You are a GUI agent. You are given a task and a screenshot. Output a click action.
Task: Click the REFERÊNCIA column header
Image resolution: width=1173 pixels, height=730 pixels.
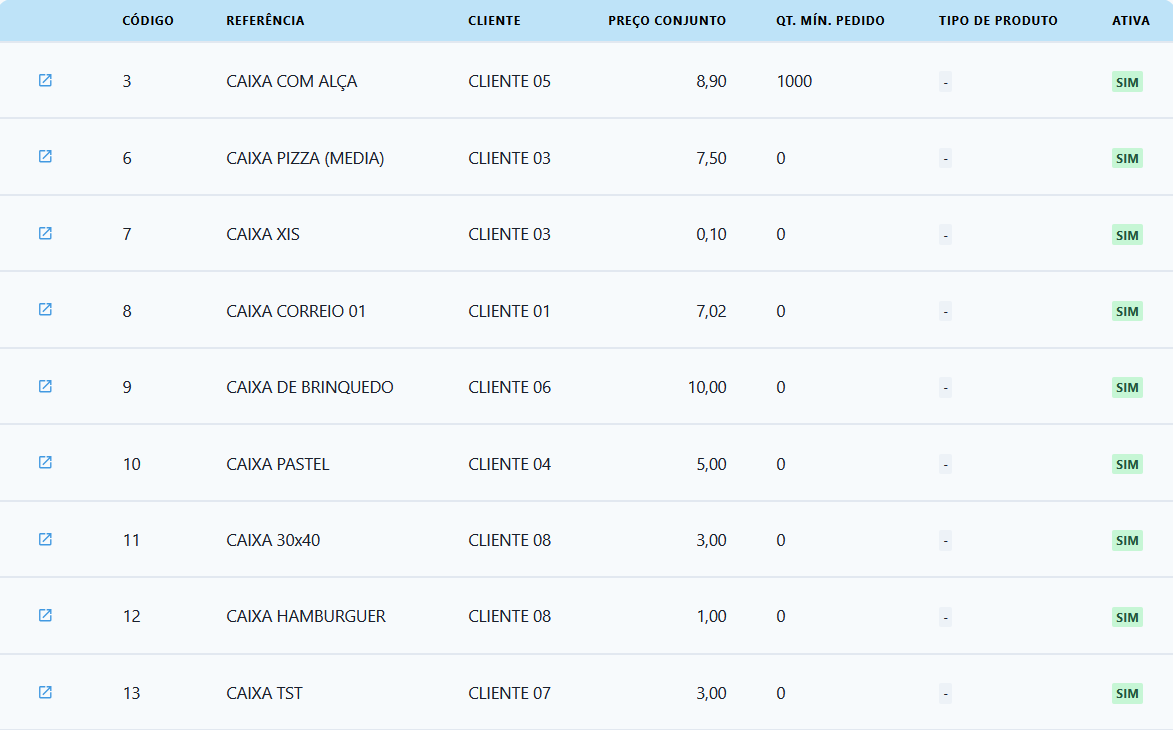(x=265, y=21)
